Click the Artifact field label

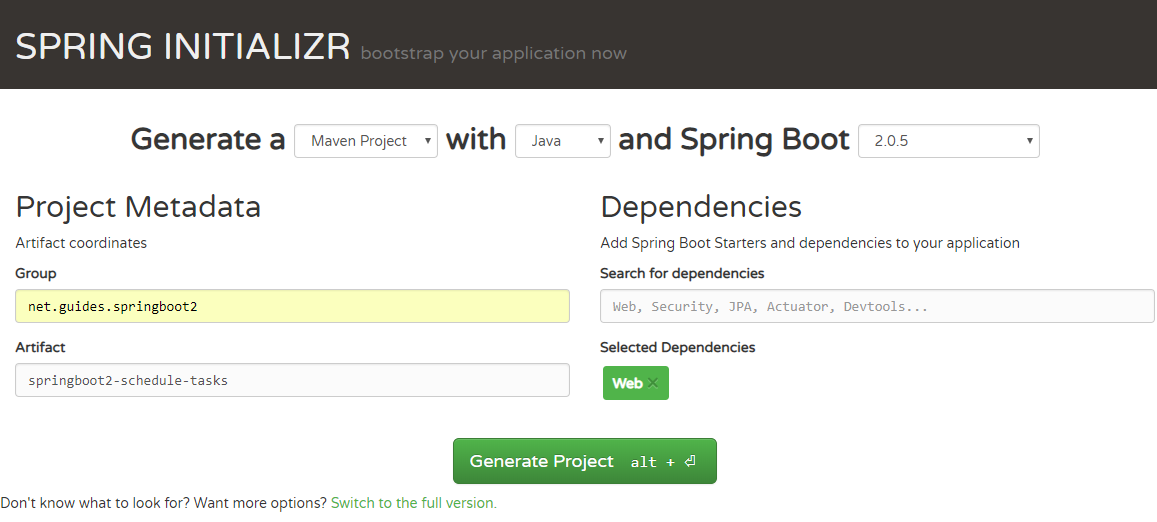tap(40, 347)
